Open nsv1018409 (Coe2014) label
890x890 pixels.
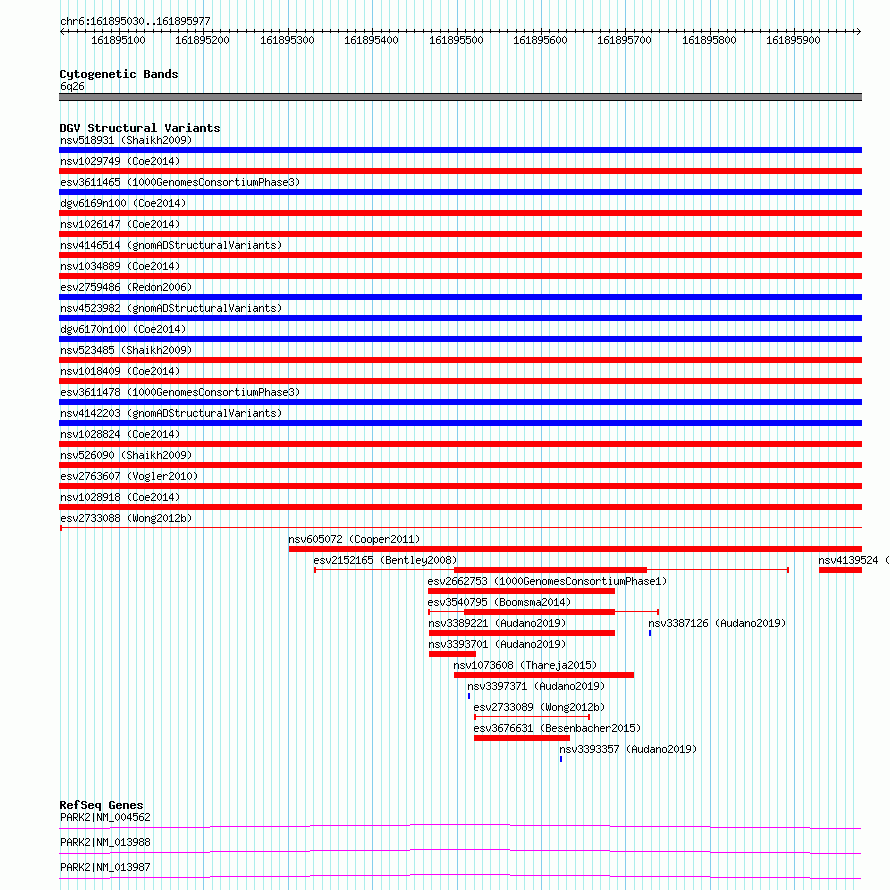(x=120, y=371)
